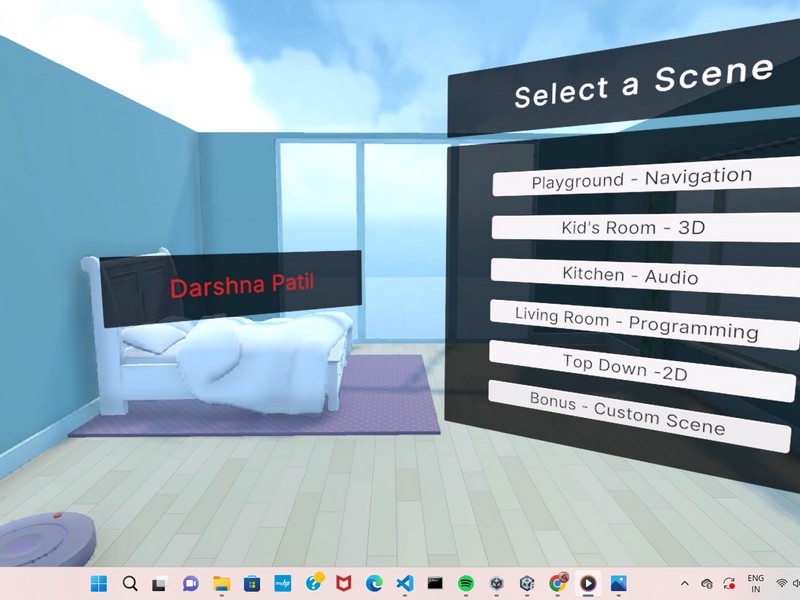Switch to Google Chrome in the taskbar
This screenshot has height=600, width=800.
pyautogui.click(x=557, y=583)
